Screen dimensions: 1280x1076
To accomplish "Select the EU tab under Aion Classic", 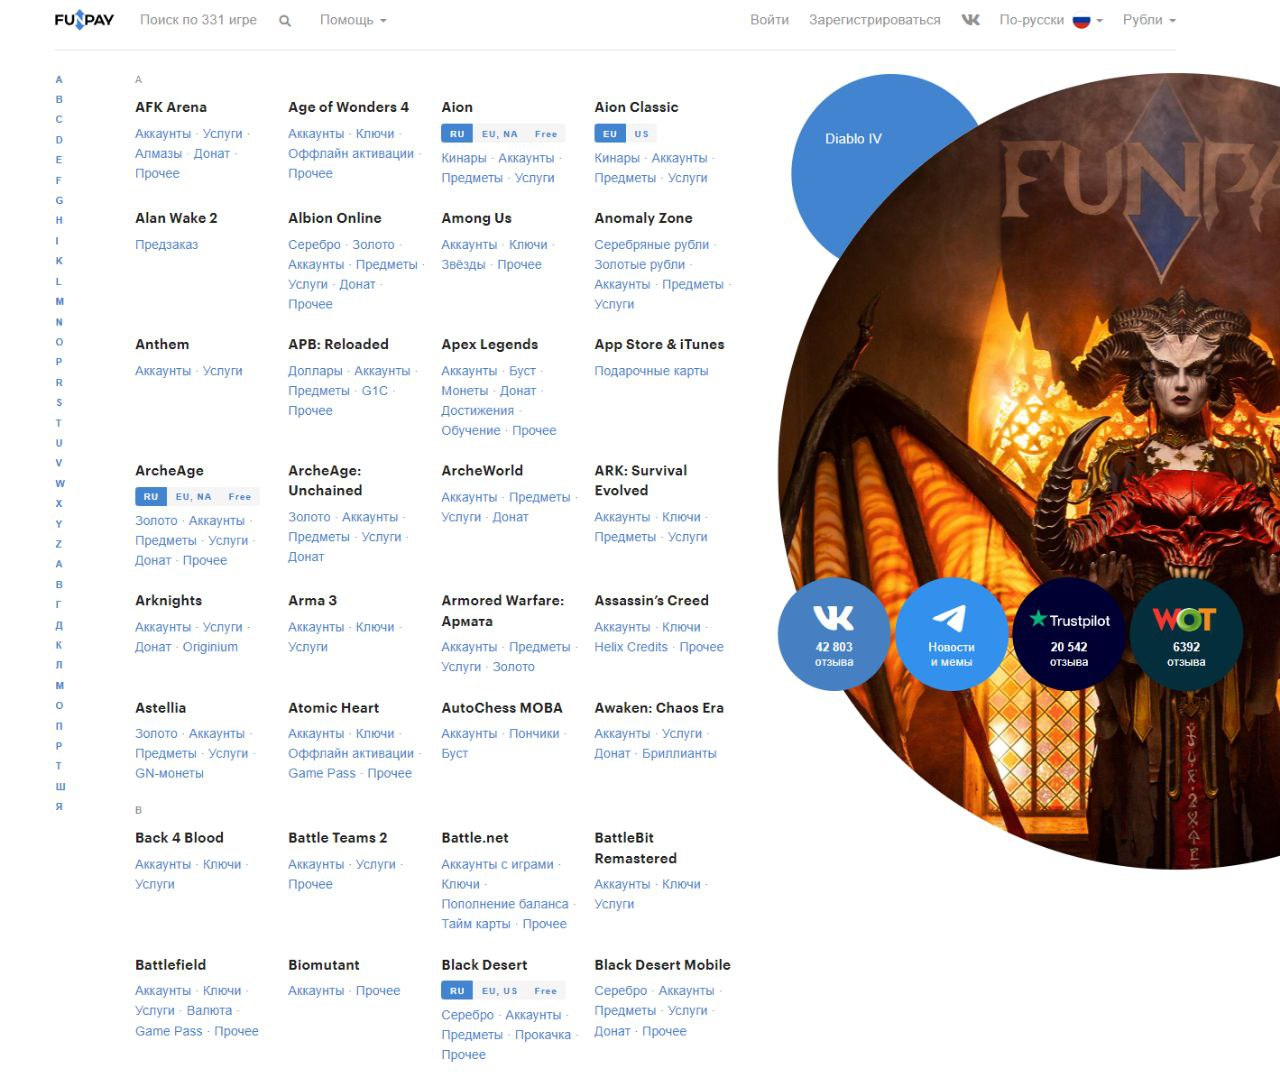I will 610,134.
